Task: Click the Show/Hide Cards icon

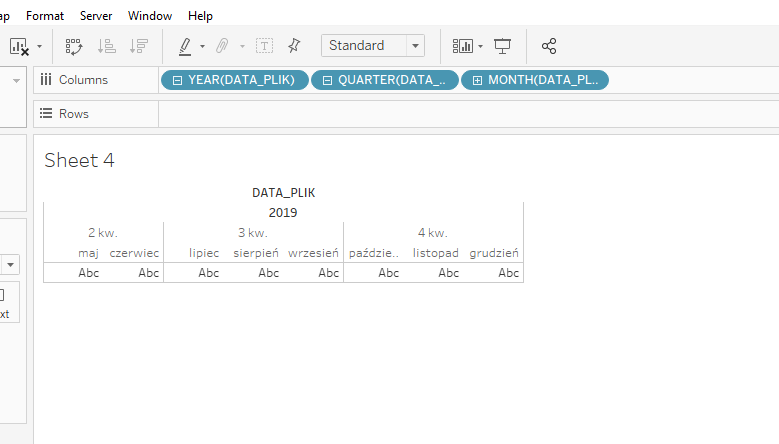Action: click(x=462, y=46)
